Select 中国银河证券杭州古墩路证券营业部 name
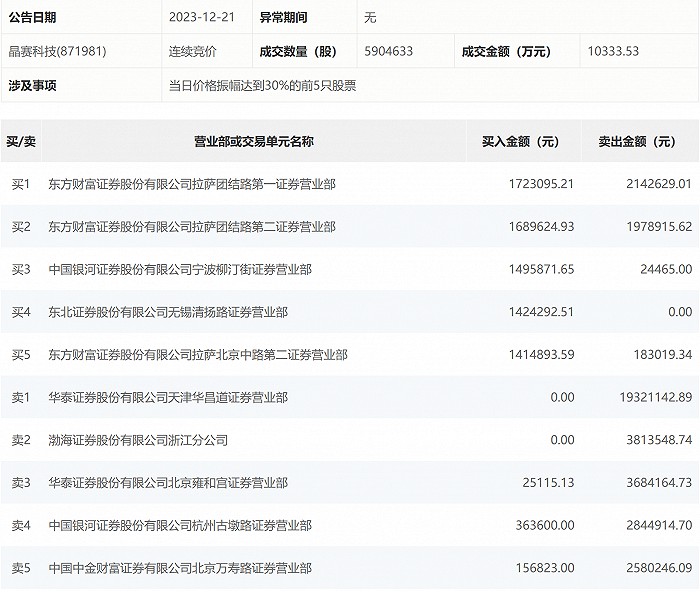Screen dimensions: 700x591 [180, 525]
